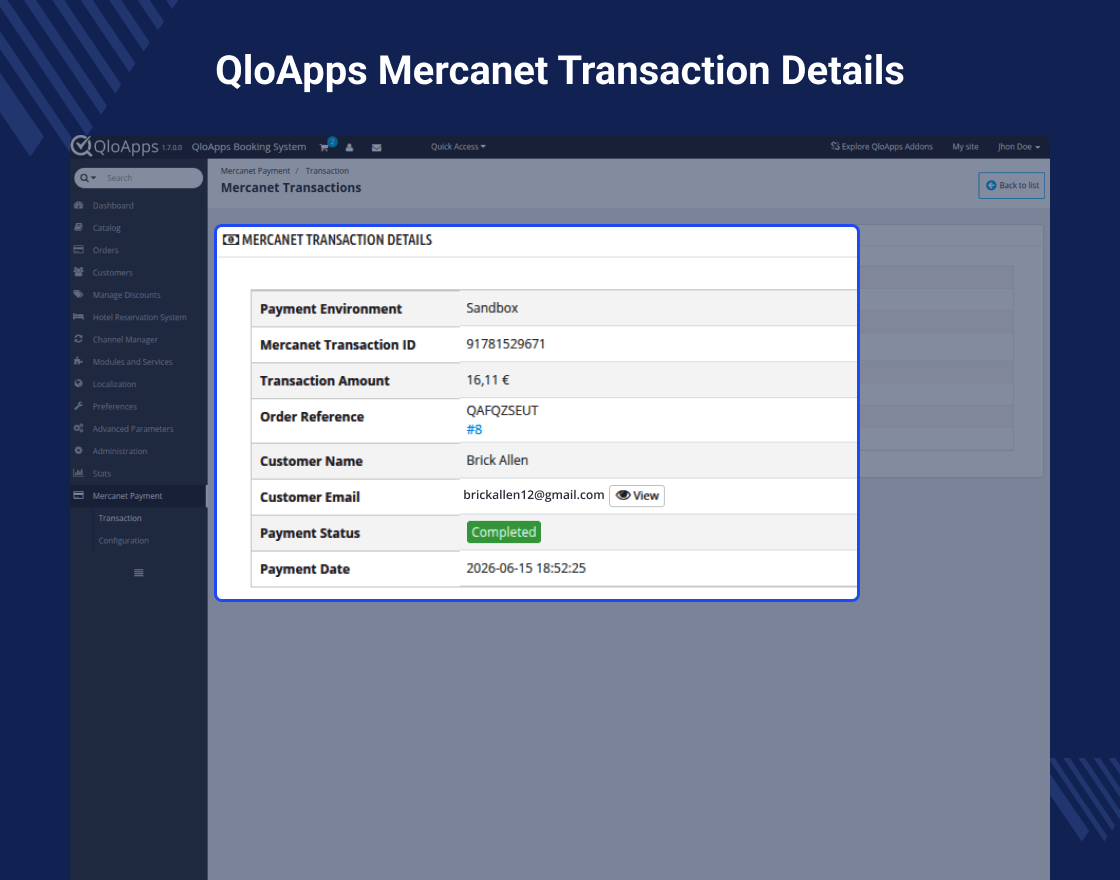The image size is (1120, 880).
Task: Expand the Quick Access dropdown
Action: [458, 146]
